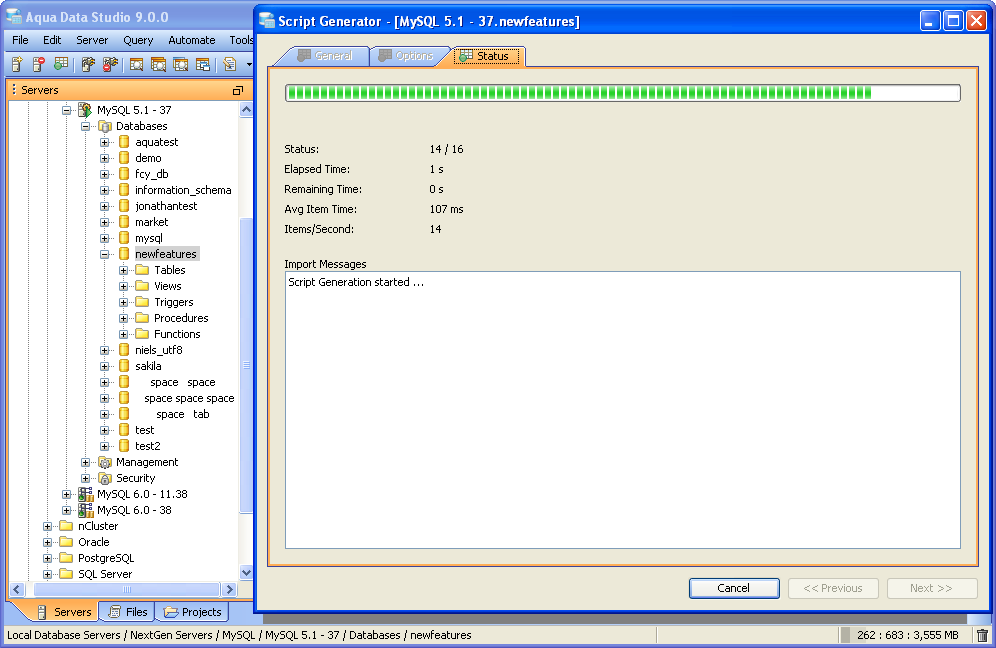This screenshot has width=996, height=648.
Task: Open the Edit menu
Action: [52, 40]
